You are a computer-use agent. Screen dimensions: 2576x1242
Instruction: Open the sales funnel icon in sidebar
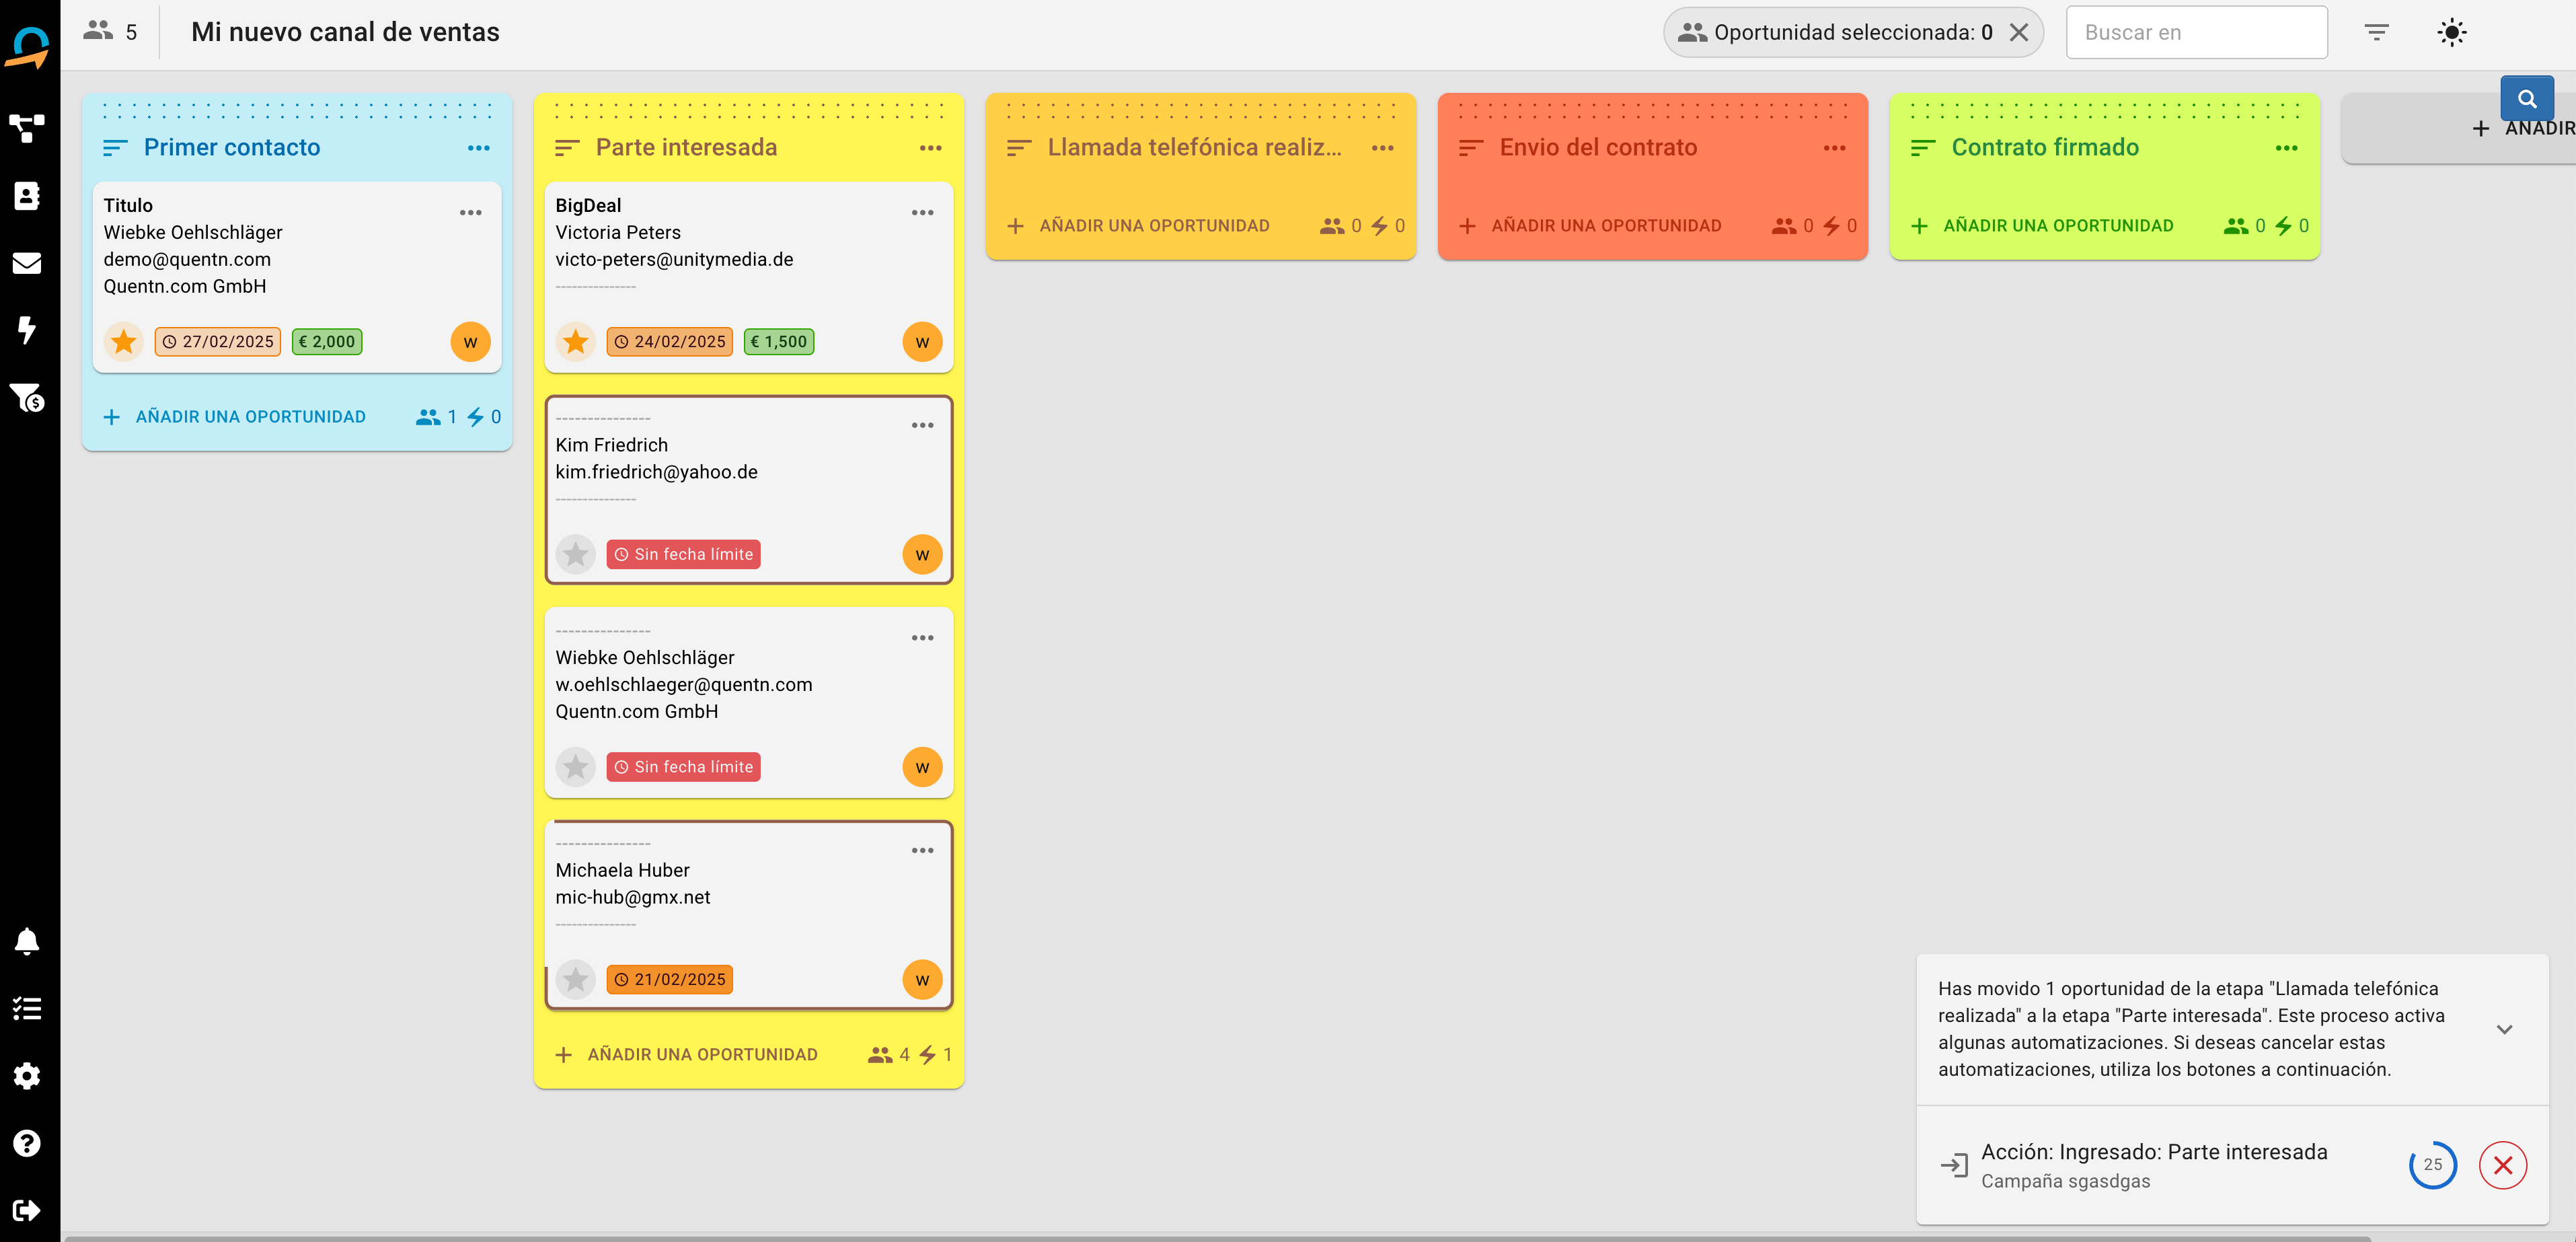27,398
